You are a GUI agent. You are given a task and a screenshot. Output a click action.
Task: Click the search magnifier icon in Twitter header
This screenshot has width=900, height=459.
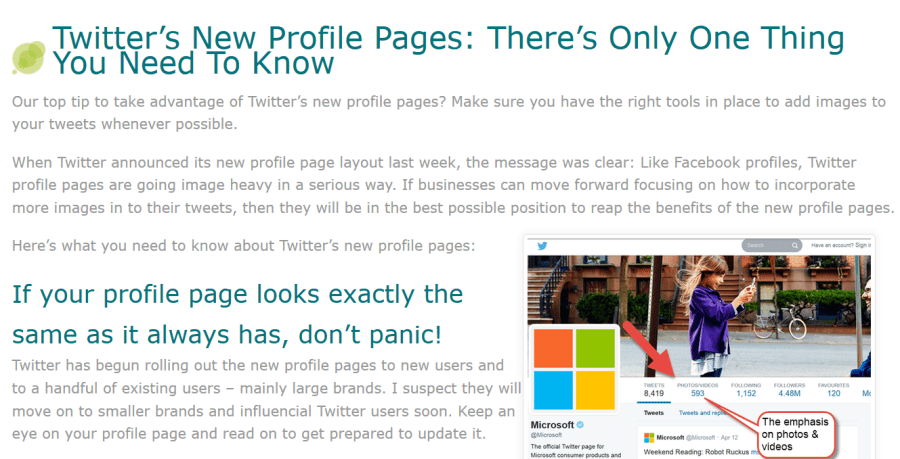[795, 245]
